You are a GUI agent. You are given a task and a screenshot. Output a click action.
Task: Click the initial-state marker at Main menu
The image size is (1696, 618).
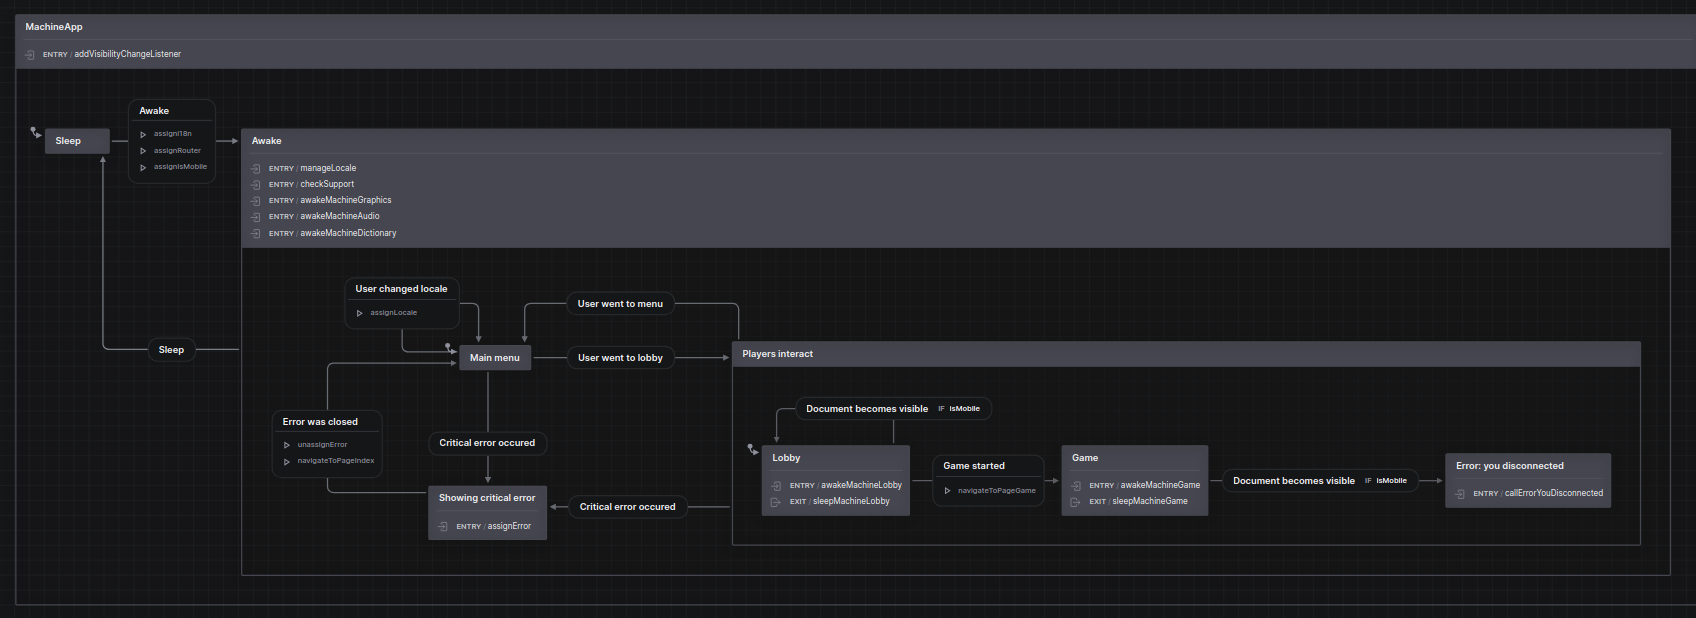[450, 348]
